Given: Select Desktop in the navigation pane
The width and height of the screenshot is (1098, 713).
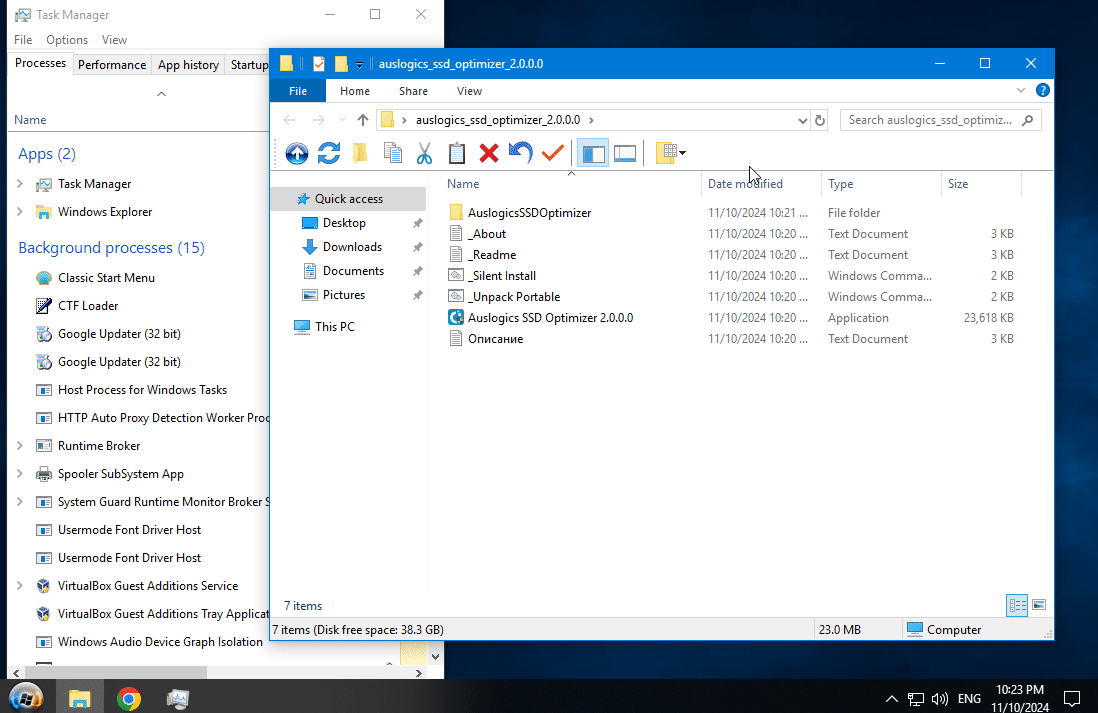Looking at the screenshot, I should click(344, 223).
